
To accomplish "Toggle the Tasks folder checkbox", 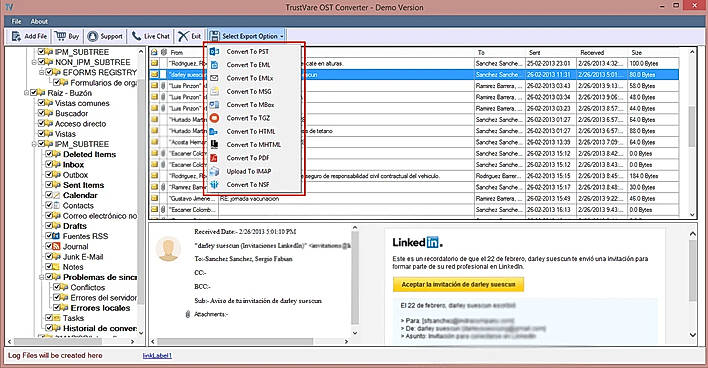I will pos(49,318).
